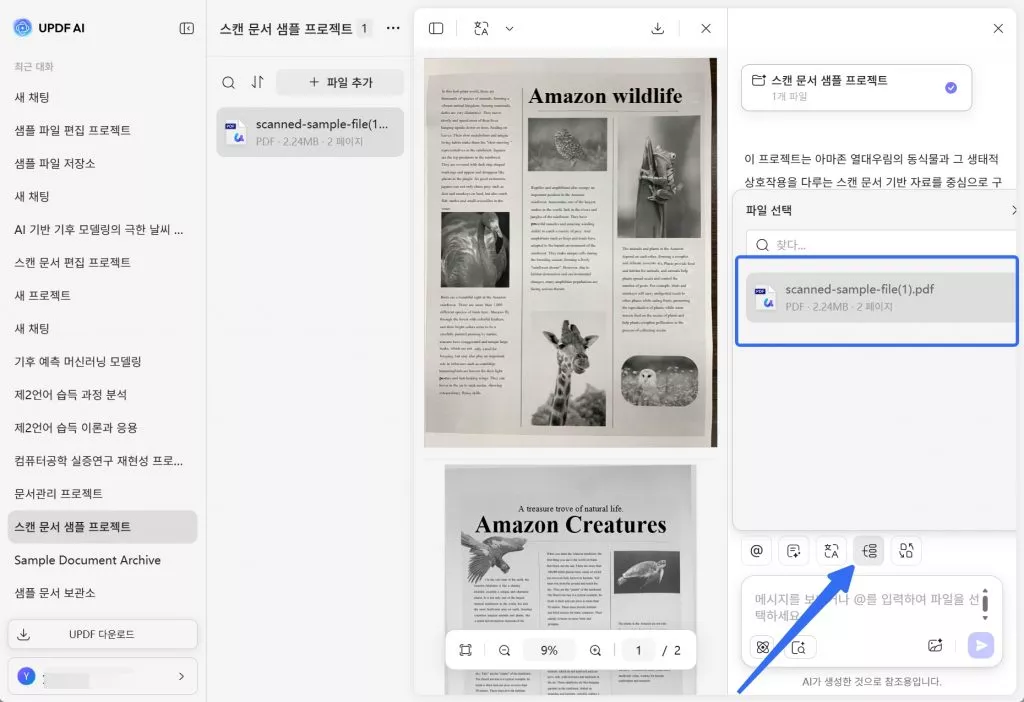Image resolution: width=1024 pixels, height=702 pixels.
Task: Search files in project list
Action: [229, 82]
